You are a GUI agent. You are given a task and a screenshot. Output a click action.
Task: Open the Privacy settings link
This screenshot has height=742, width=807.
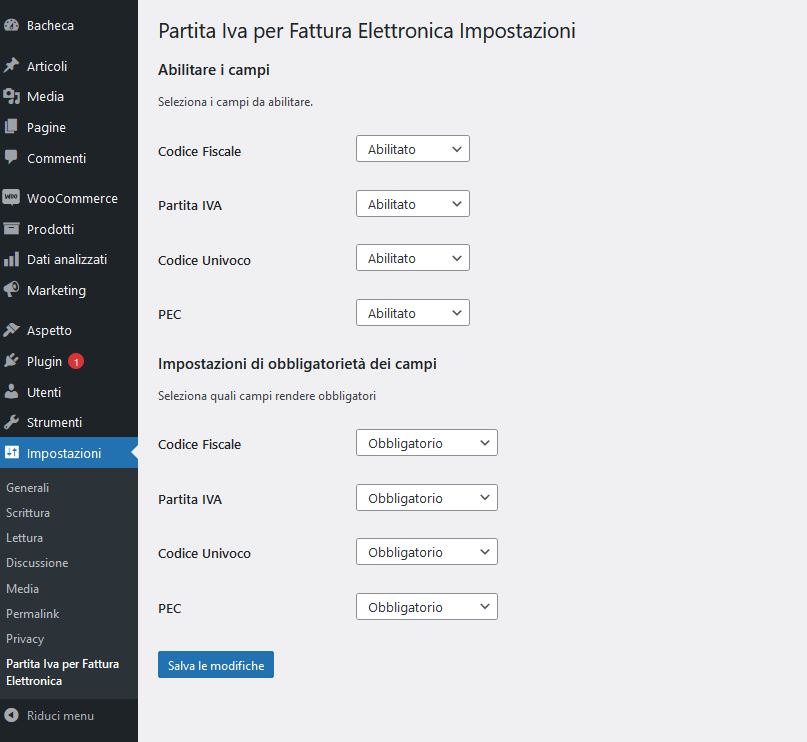25,638
